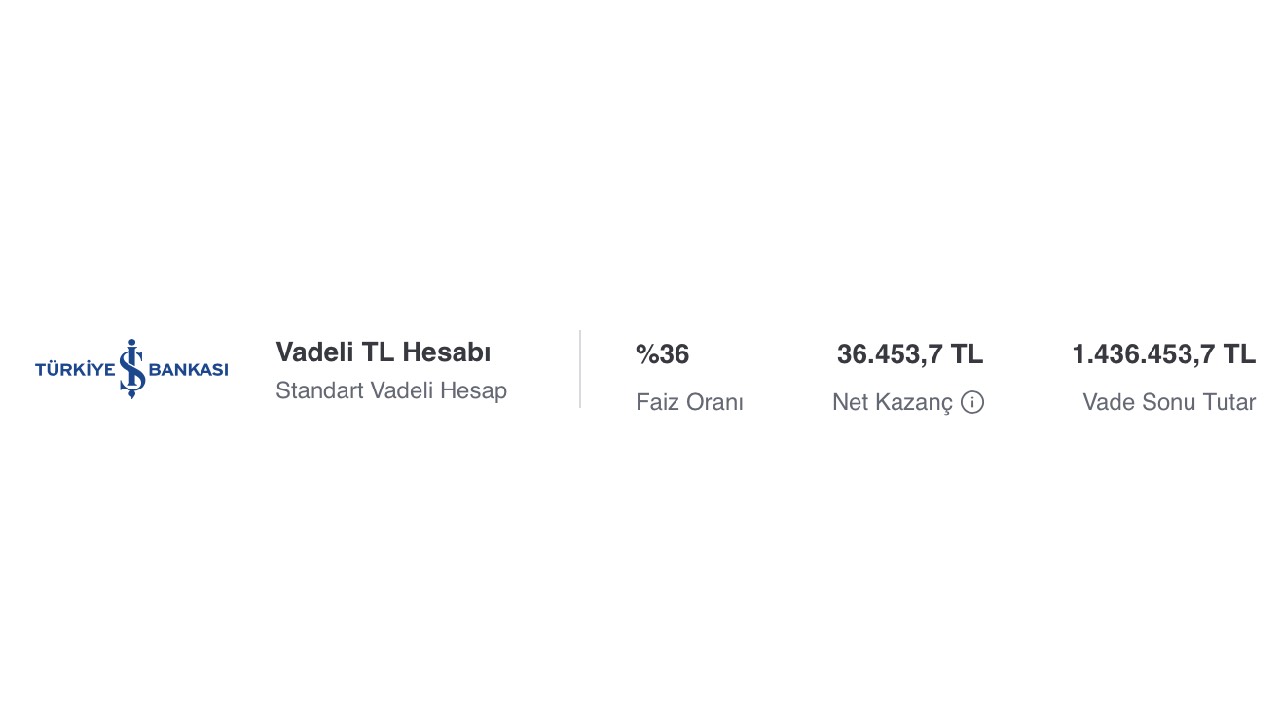Open the Net Kazanç info icon
Screen dimensions: 1280x720
point(972,402)
